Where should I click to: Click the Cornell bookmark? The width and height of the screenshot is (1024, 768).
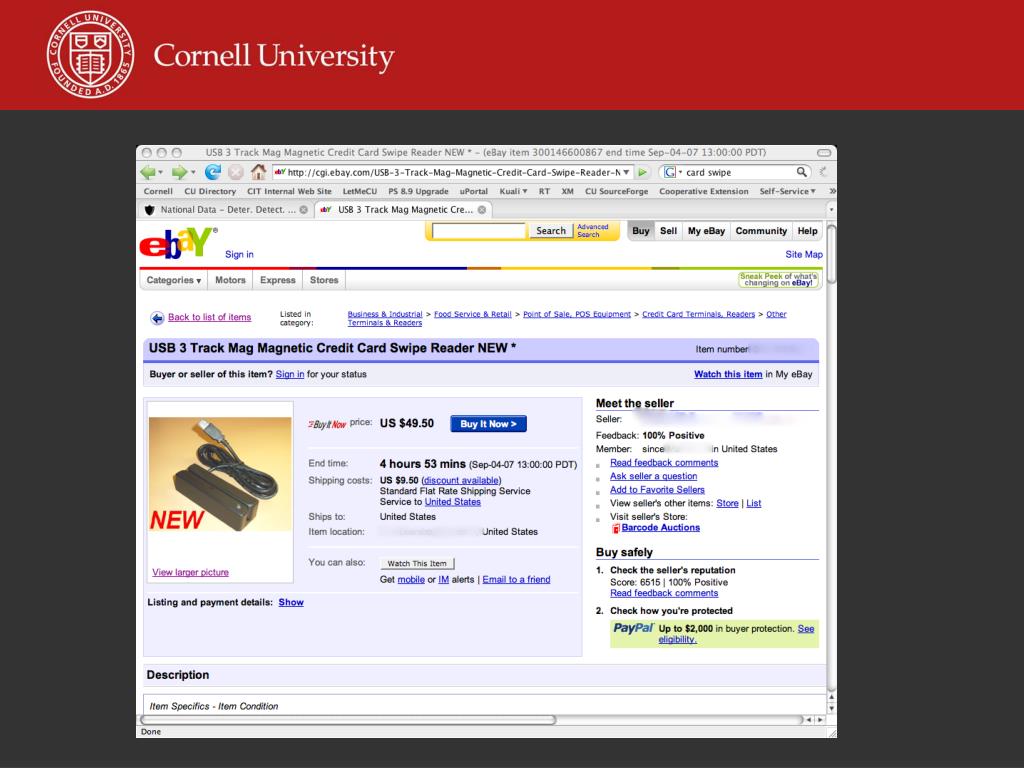point(158,191)
